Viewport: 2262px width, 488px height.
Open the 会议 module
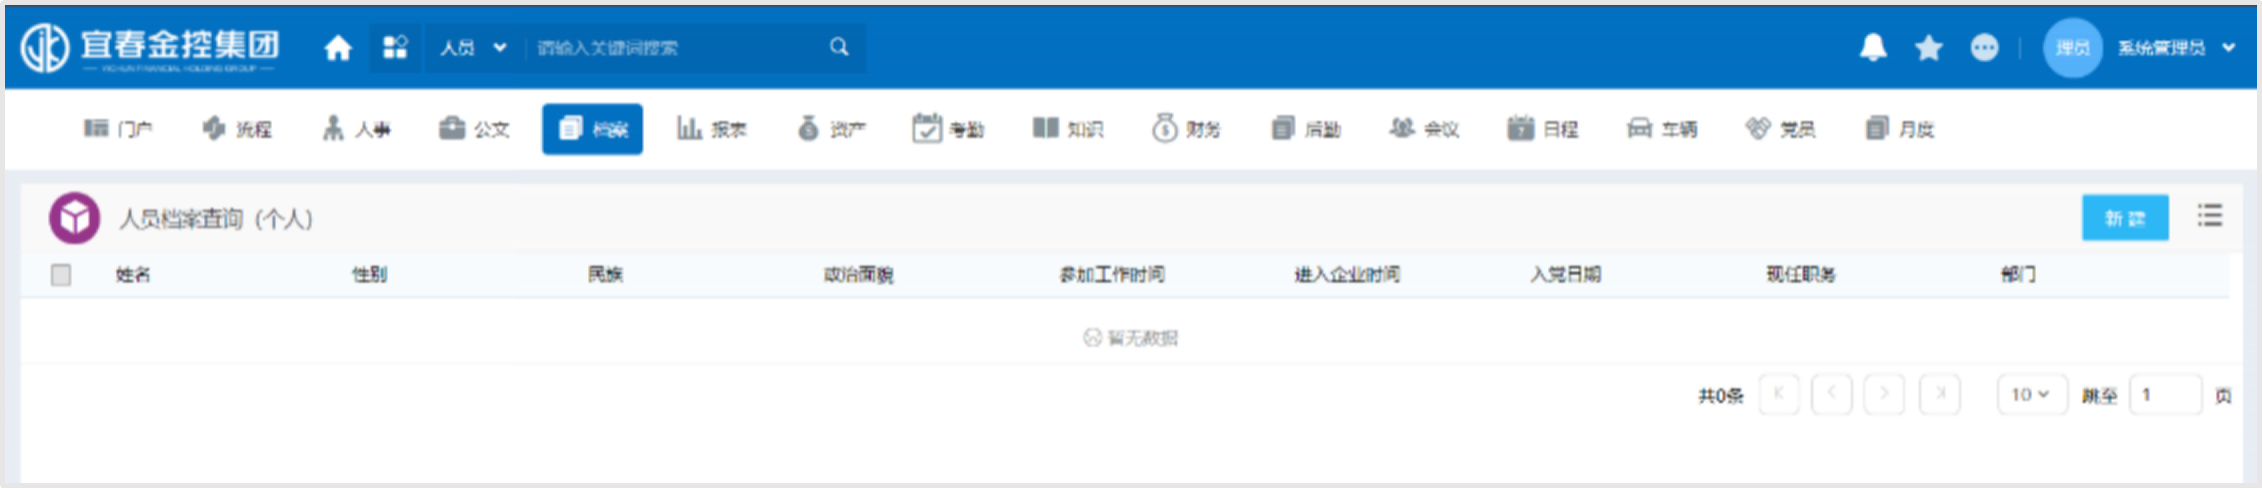(x=1424, y=129)
